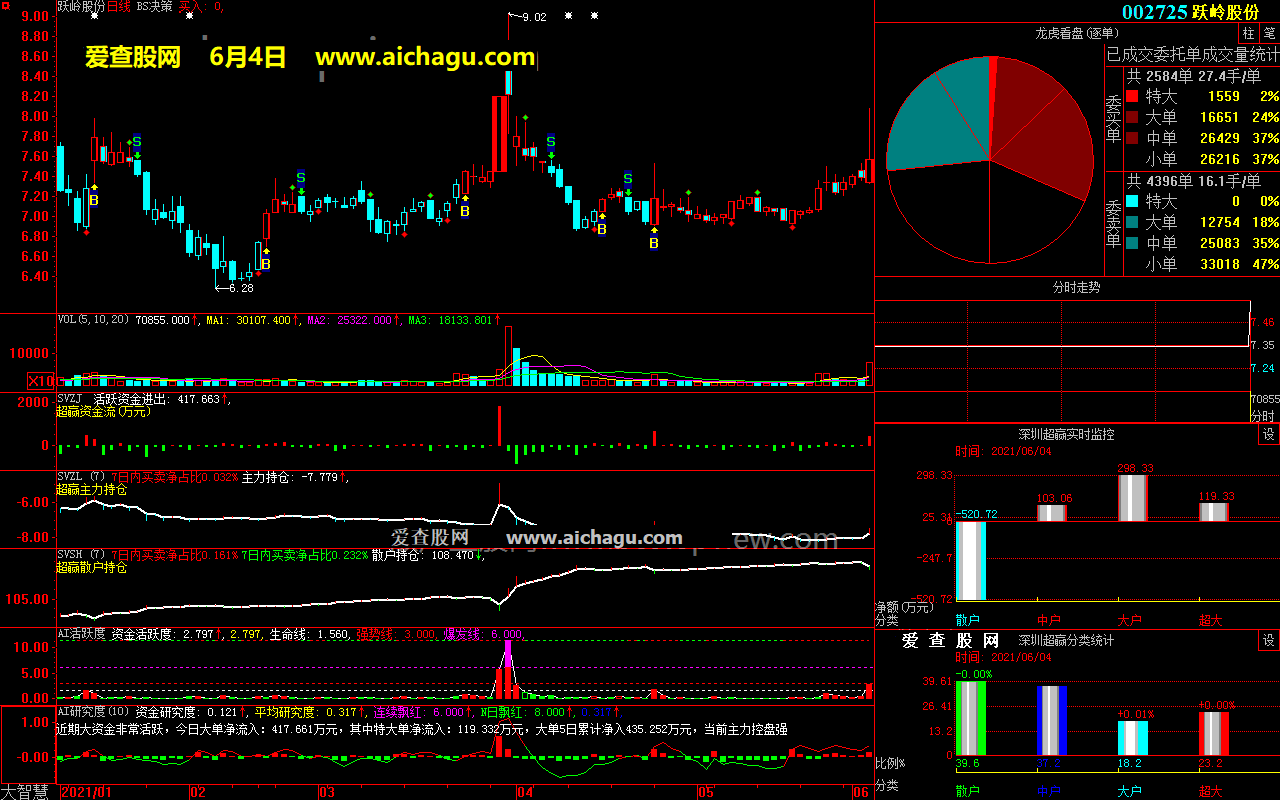Click the 委卖单 大单 teal legend swatch

[1132, 222]
